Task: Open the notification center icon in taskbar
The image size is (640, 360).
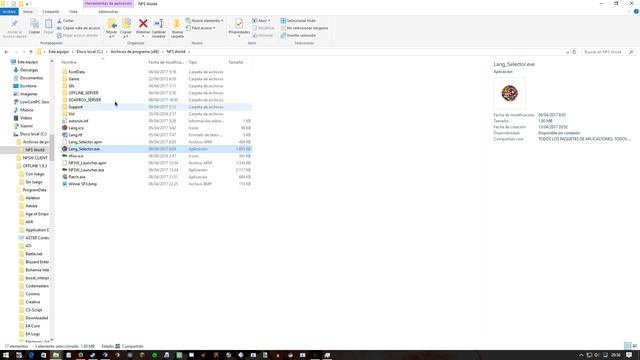Action: click(x=629, y=355)
